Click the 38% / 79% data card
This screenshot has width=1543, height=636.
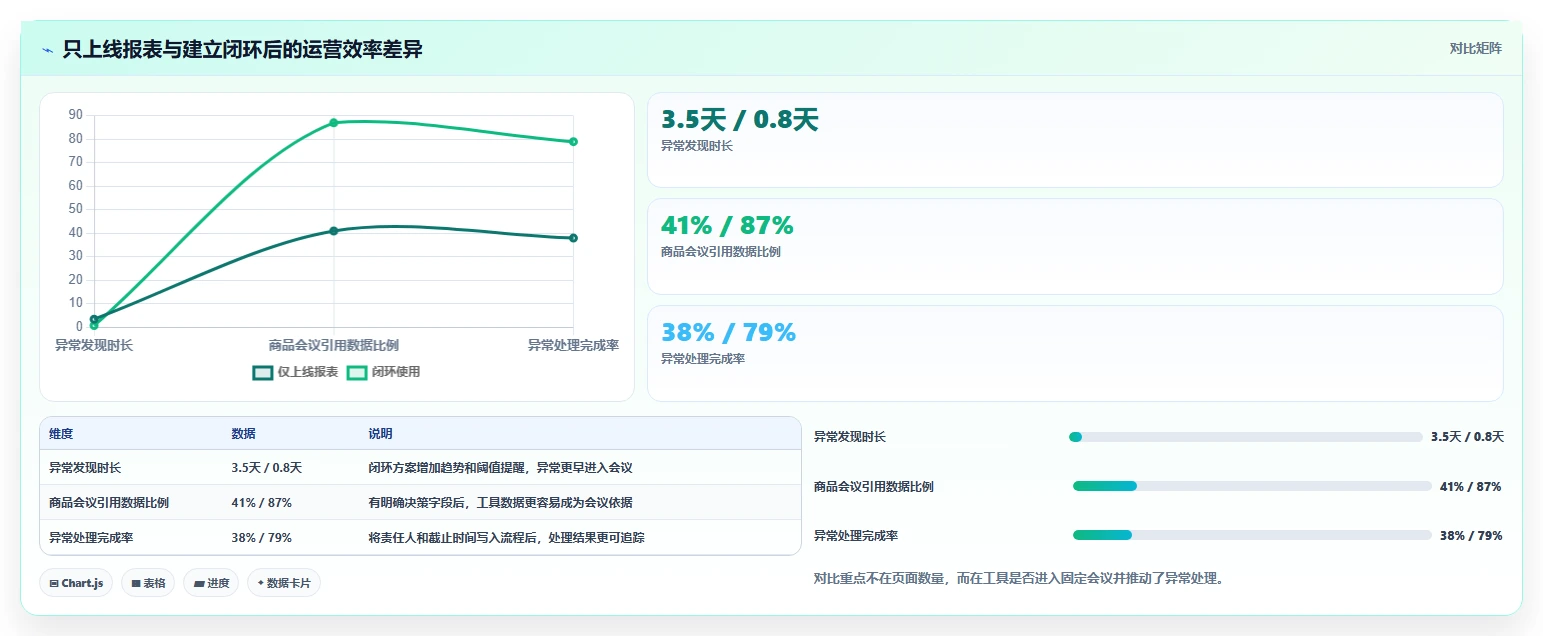coord(1075,353)
